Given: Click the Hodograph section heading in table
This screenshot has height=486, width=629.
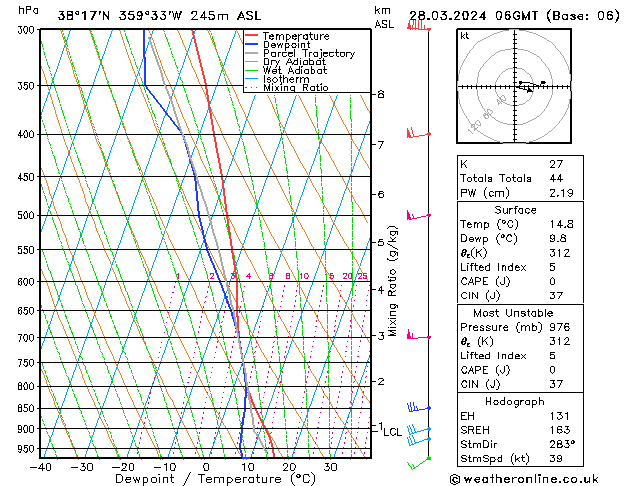Looking at the screenshot, I should click(515, 401).
